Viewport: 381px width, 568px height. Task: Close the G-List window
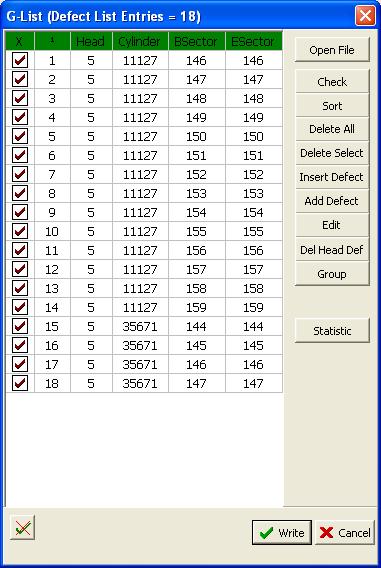click(365, 16)
